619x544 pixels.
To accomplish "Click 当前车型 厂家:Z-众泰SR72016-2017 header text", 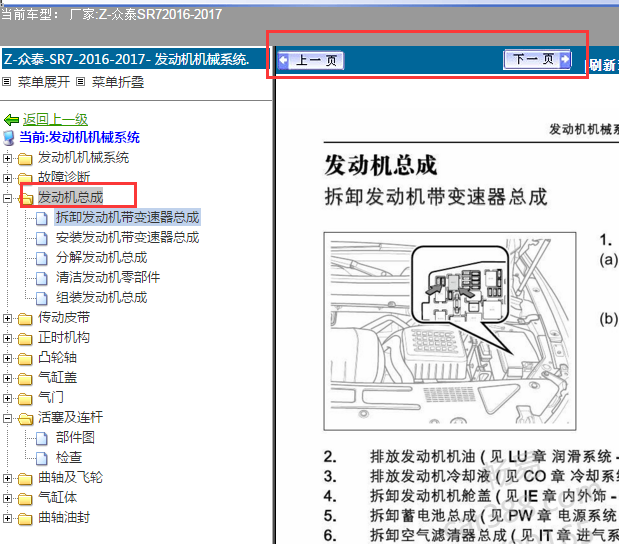I will (x=111, y=15).
